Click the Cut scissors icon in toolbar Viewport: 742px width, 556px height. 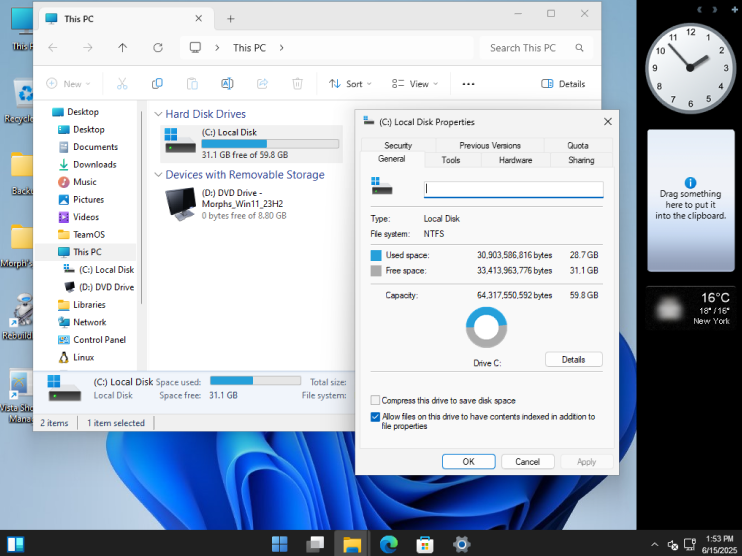(x=122, y=84)
